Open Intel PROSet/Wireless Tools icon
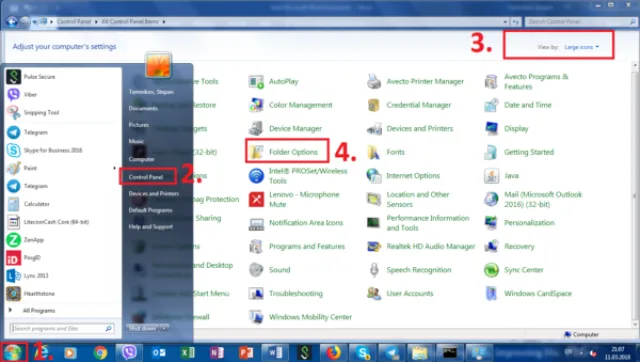 coord(256,176)
